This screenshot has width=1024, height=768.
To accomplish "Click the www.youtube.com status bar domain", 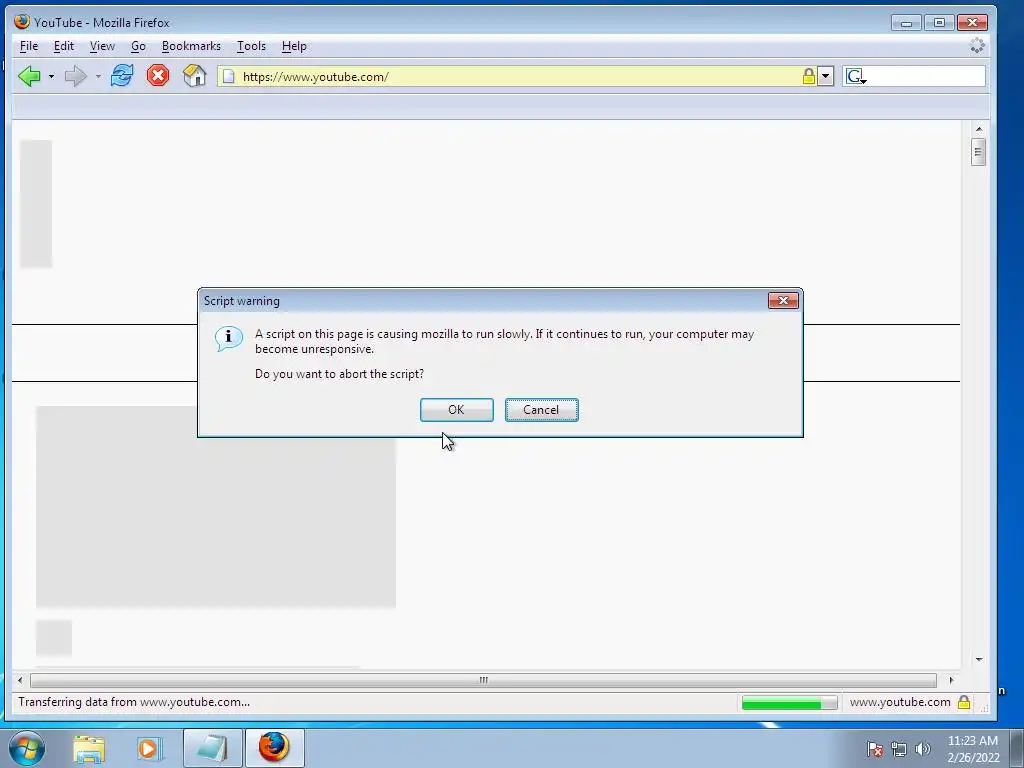I will tap(900, 702).
